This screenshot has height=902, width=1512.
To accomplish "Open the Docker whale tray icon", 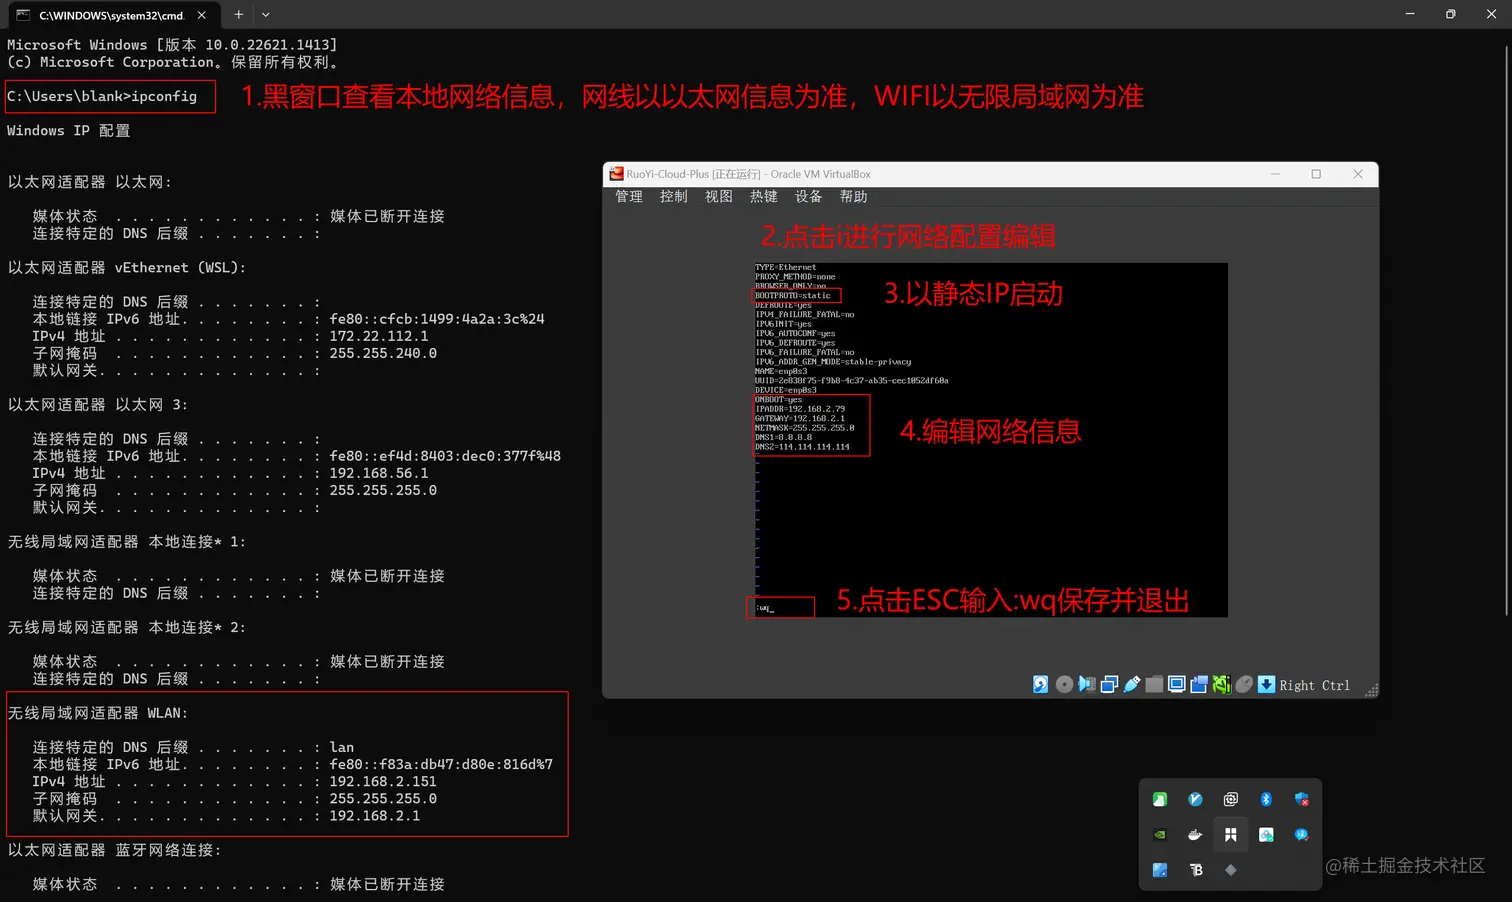I will pyautogui.click(x=1195, y=834).
